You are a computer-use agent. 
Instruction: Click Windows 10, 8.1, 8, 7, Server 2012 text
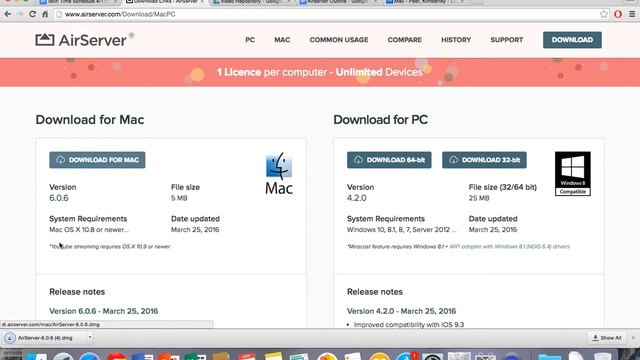[402, 230]
